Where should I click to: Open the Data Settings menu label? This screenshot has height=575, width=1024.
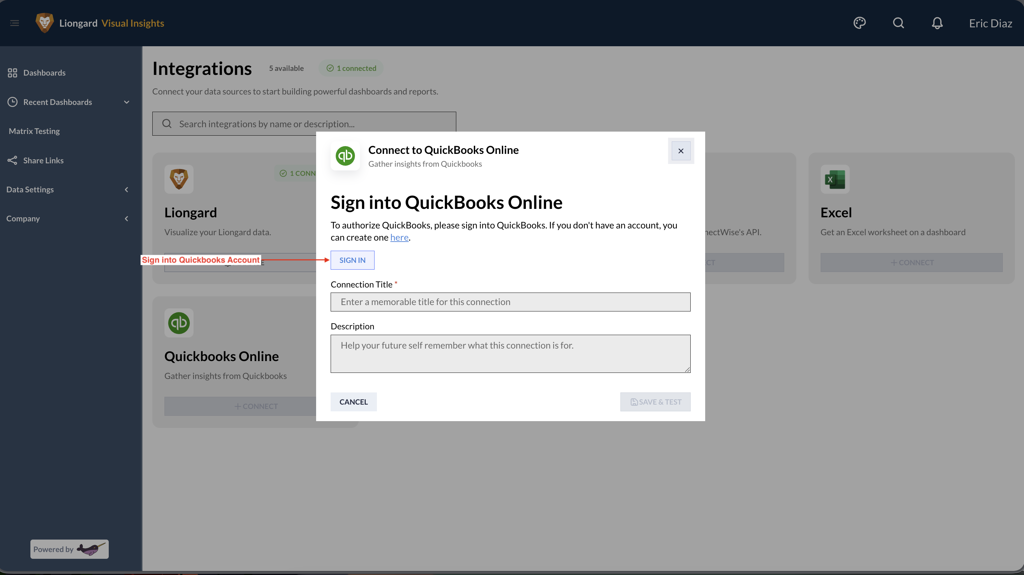30,189
